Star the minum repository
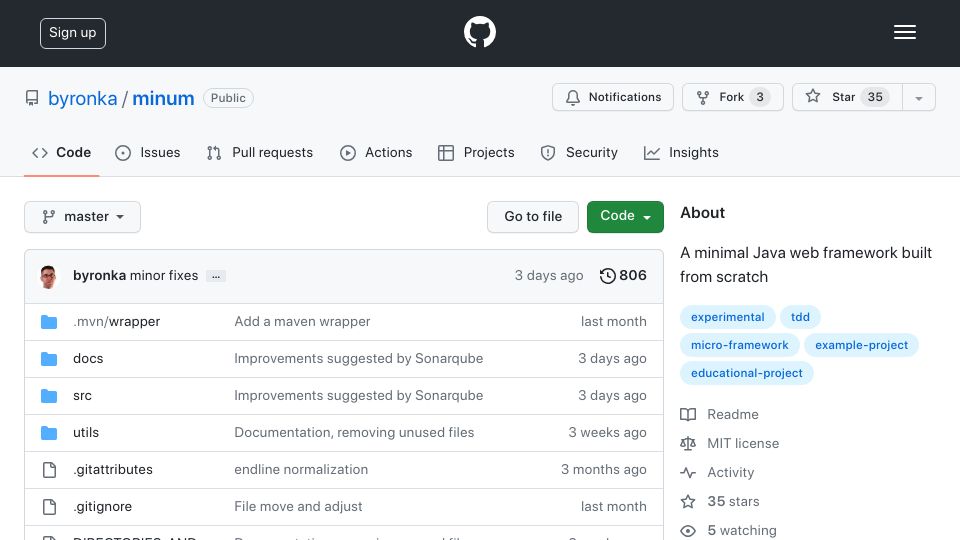This screenshot has height=540, width=960. 847,97
